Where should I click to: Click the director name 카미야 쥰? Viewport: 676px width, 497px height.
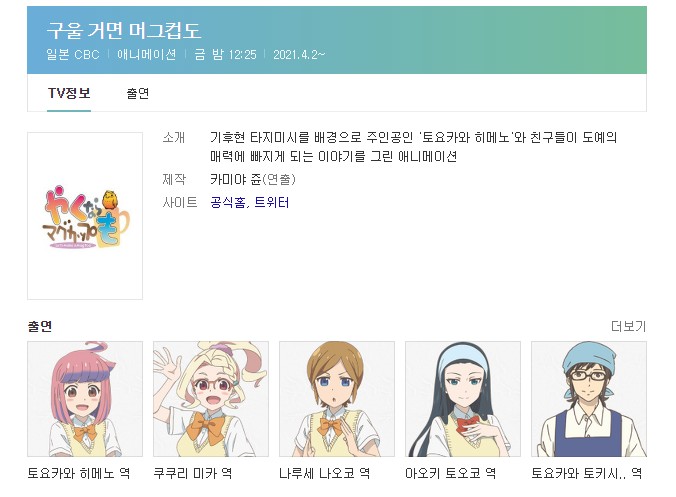[235, 179]
